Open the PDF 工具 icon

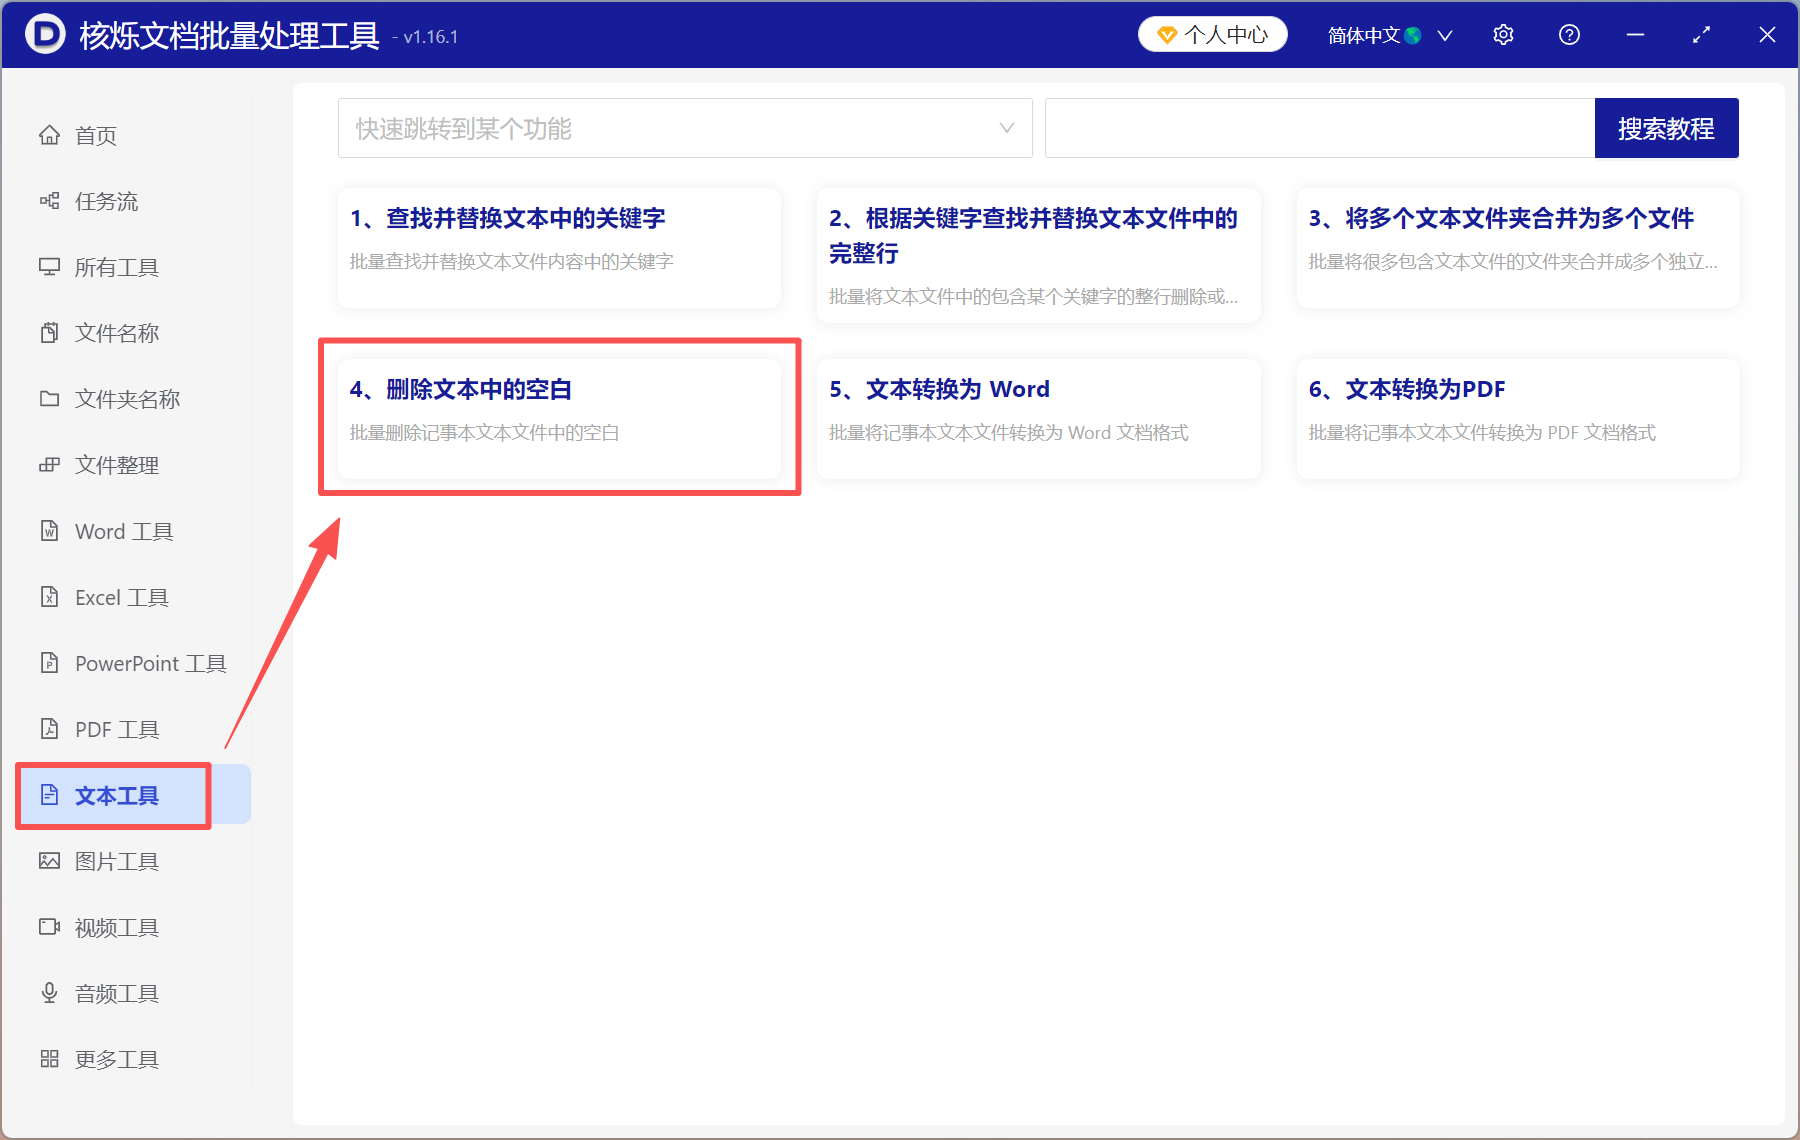click(50, 729)
